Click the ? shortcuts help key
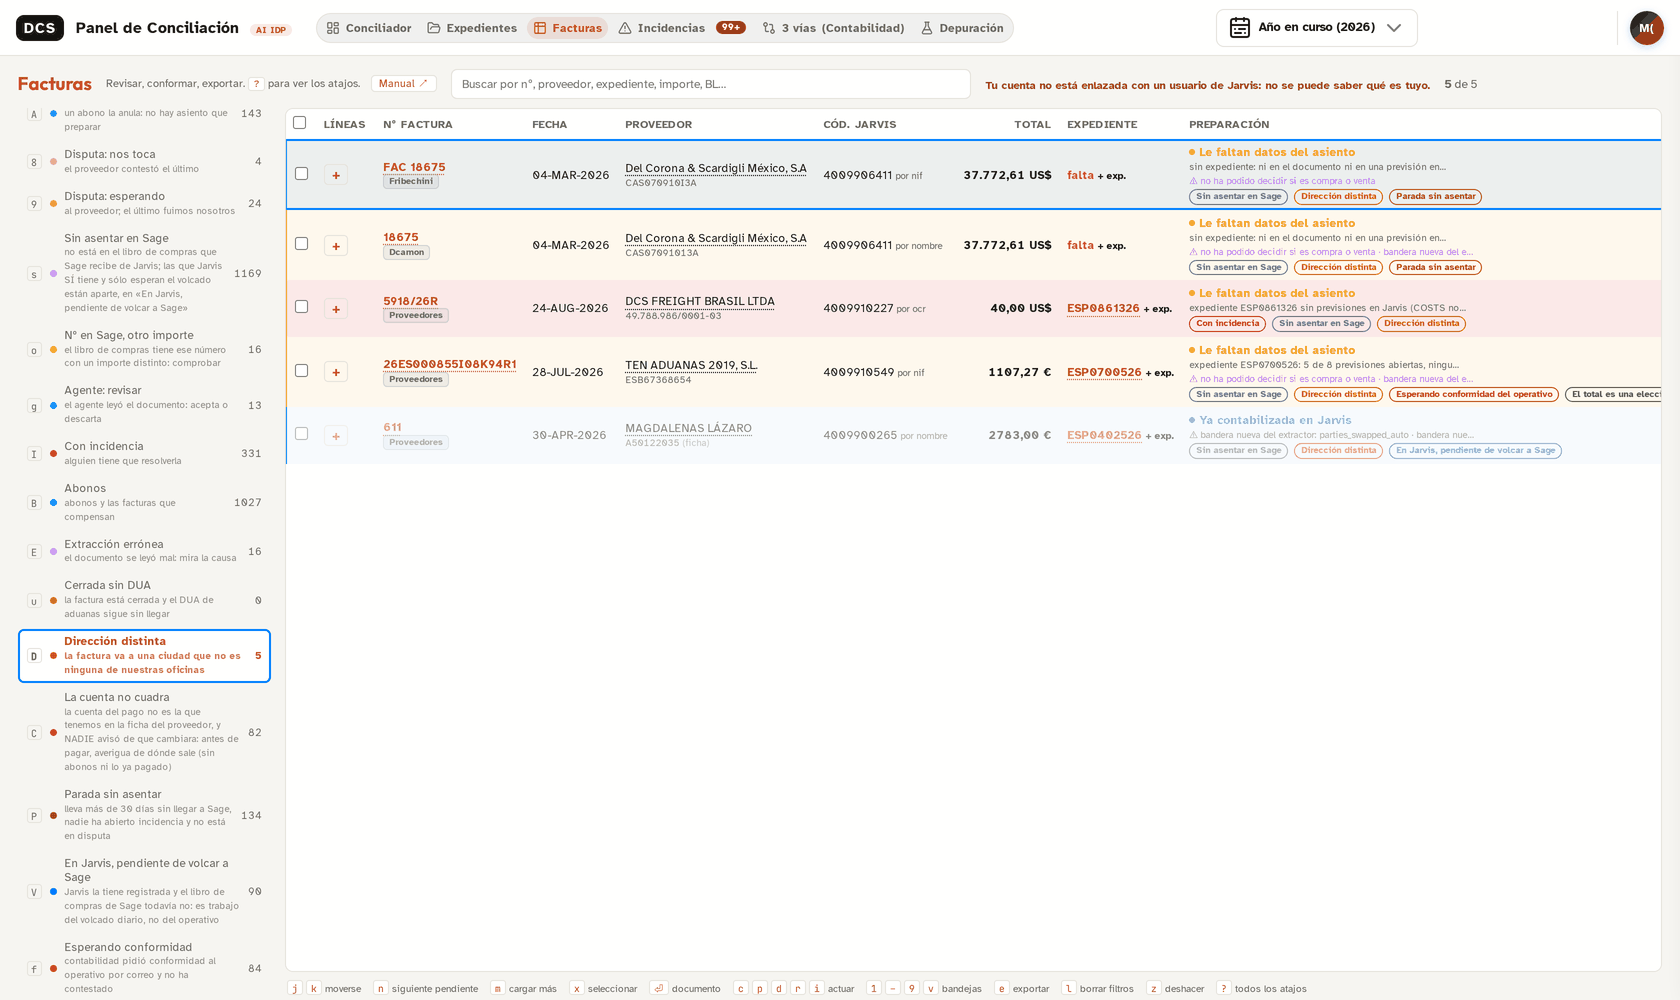The image size is (1680, 1000). click(257, 84)
